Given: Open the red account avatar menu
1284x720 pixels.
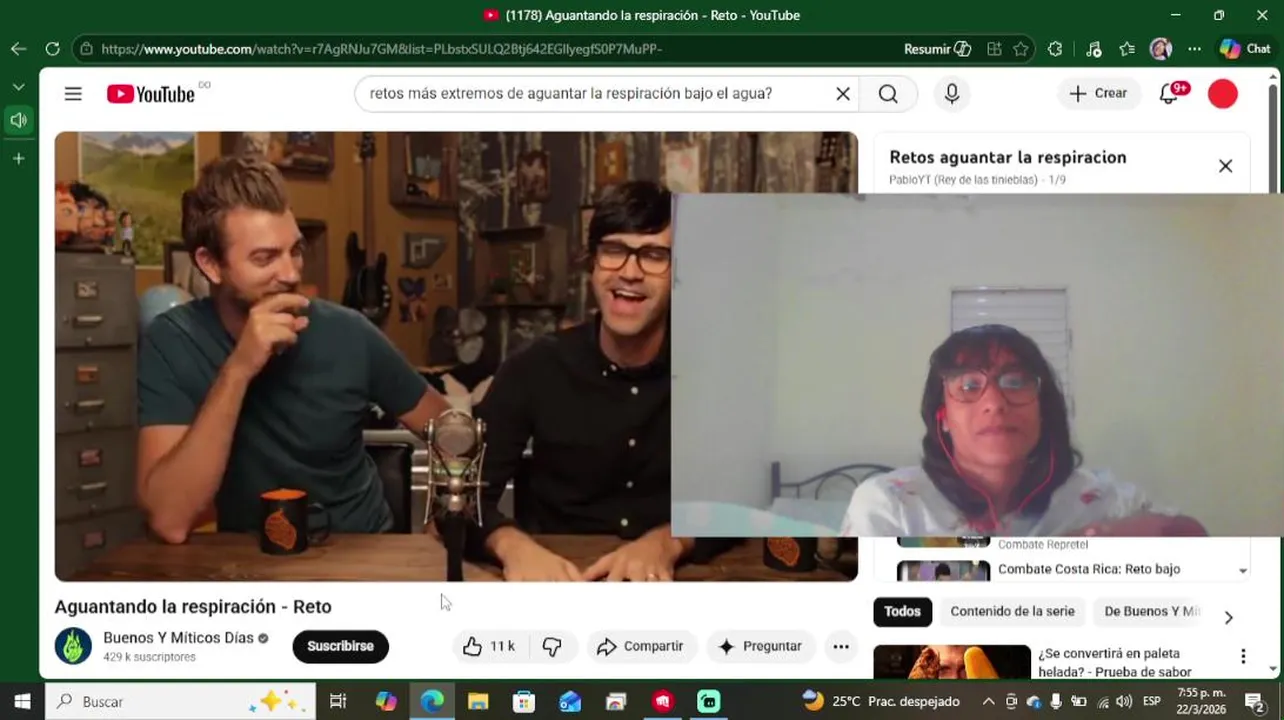Looking at the screenshot, I should pos(1223,94).
